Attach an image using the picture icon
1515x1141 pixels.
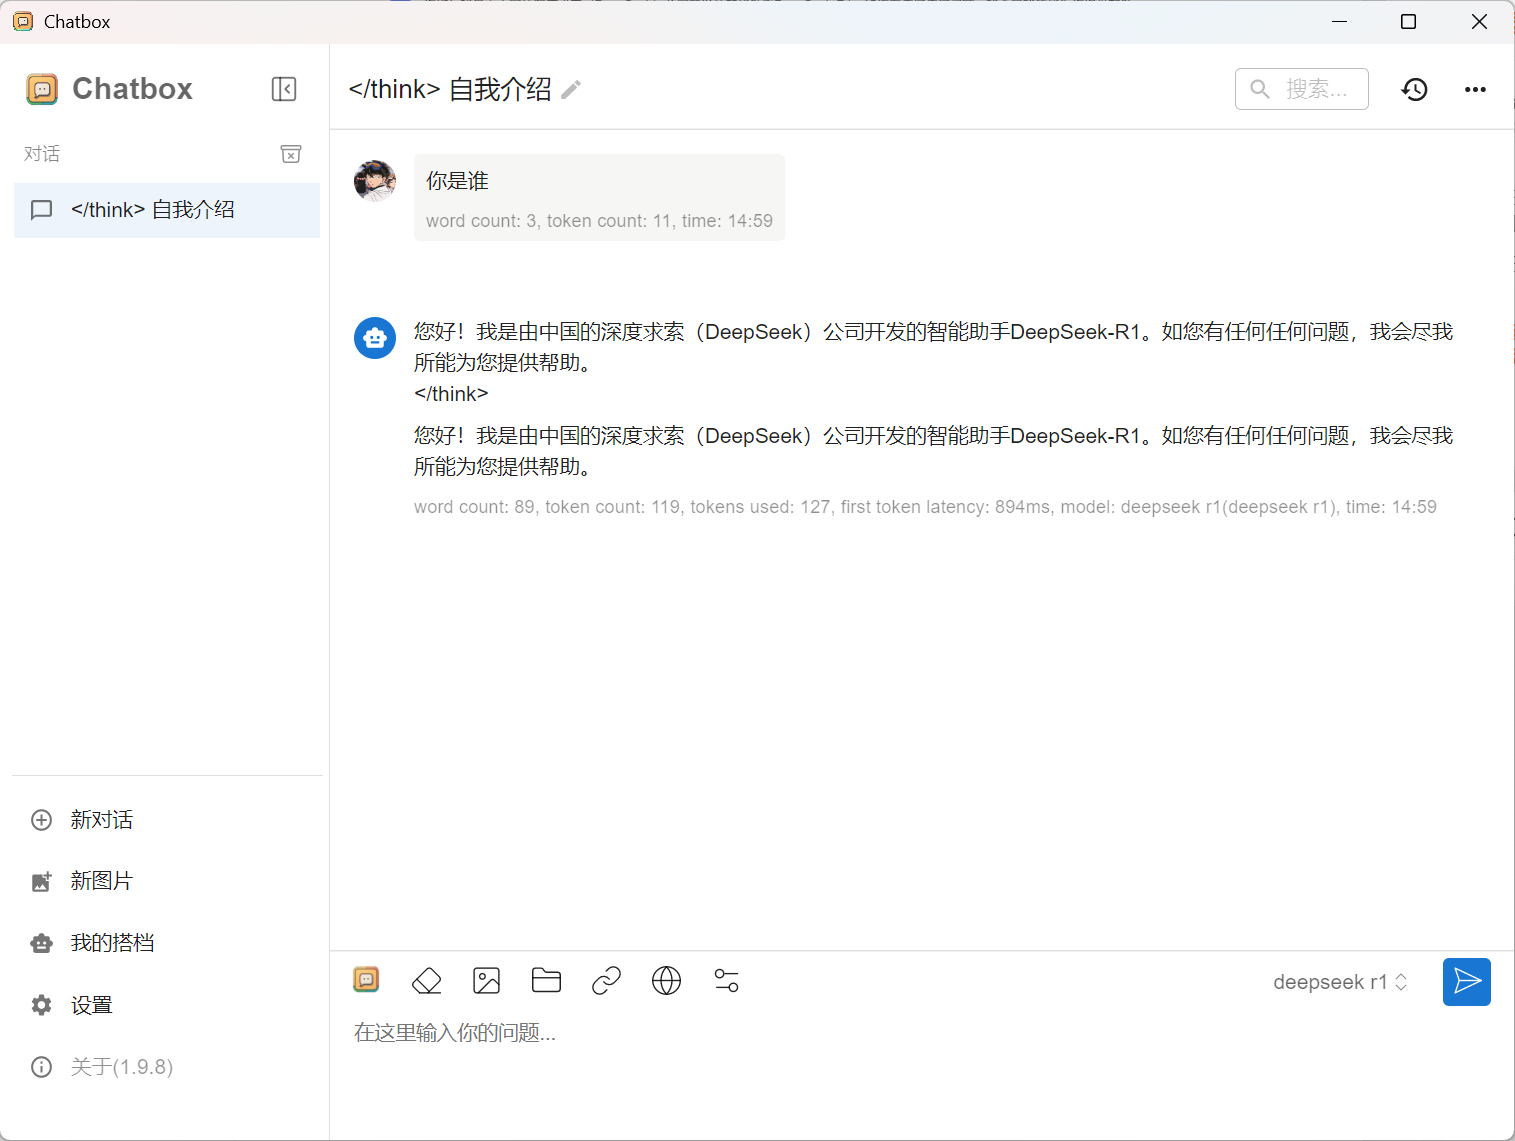click(487, 981)
